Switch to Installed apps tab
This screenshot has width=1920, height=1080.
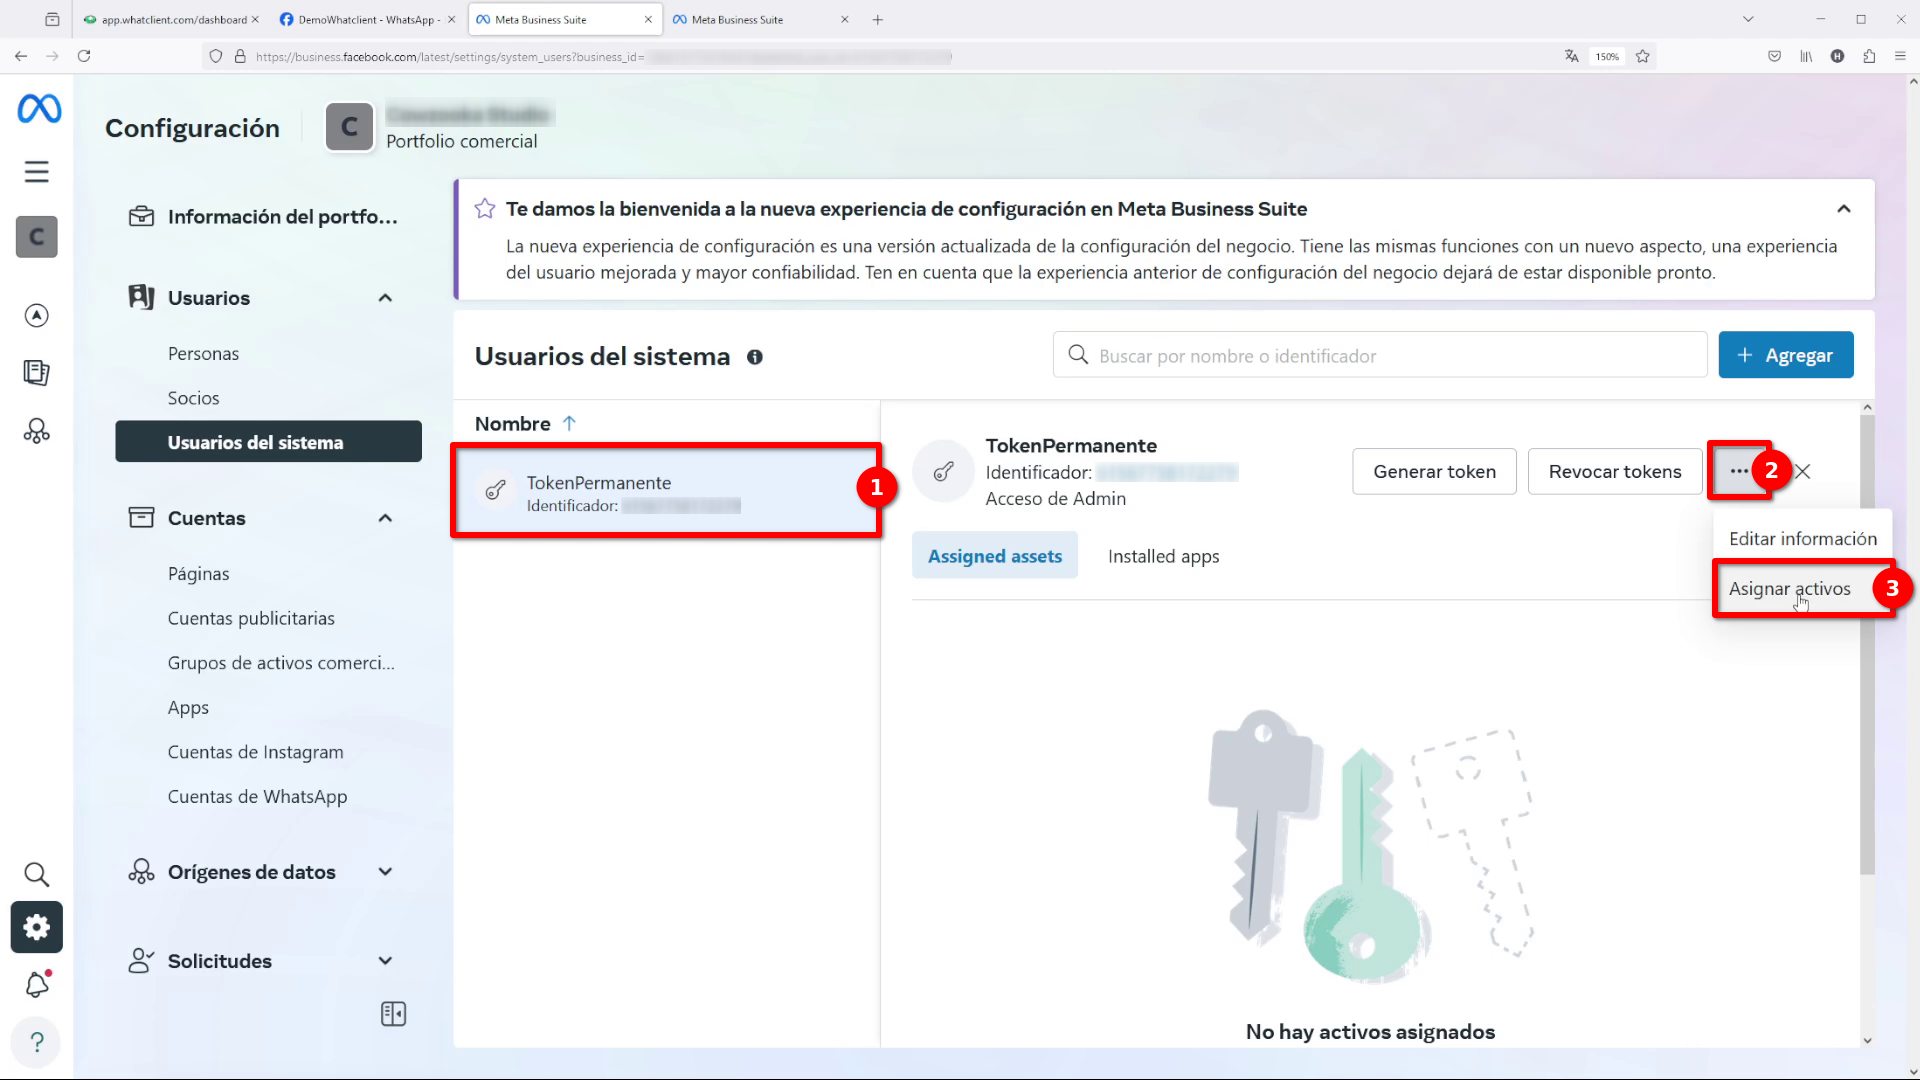pyautogui.click(x=1163, y=556)
